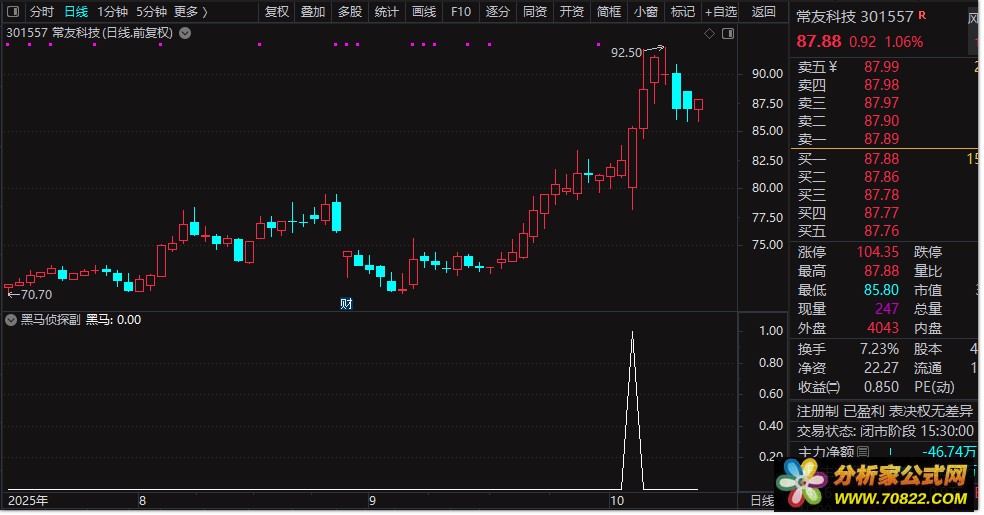The height and width of the screenshot is (515, 984).
Task: Click the 2025年 time axis label
Action: click(x=28, y=501)
